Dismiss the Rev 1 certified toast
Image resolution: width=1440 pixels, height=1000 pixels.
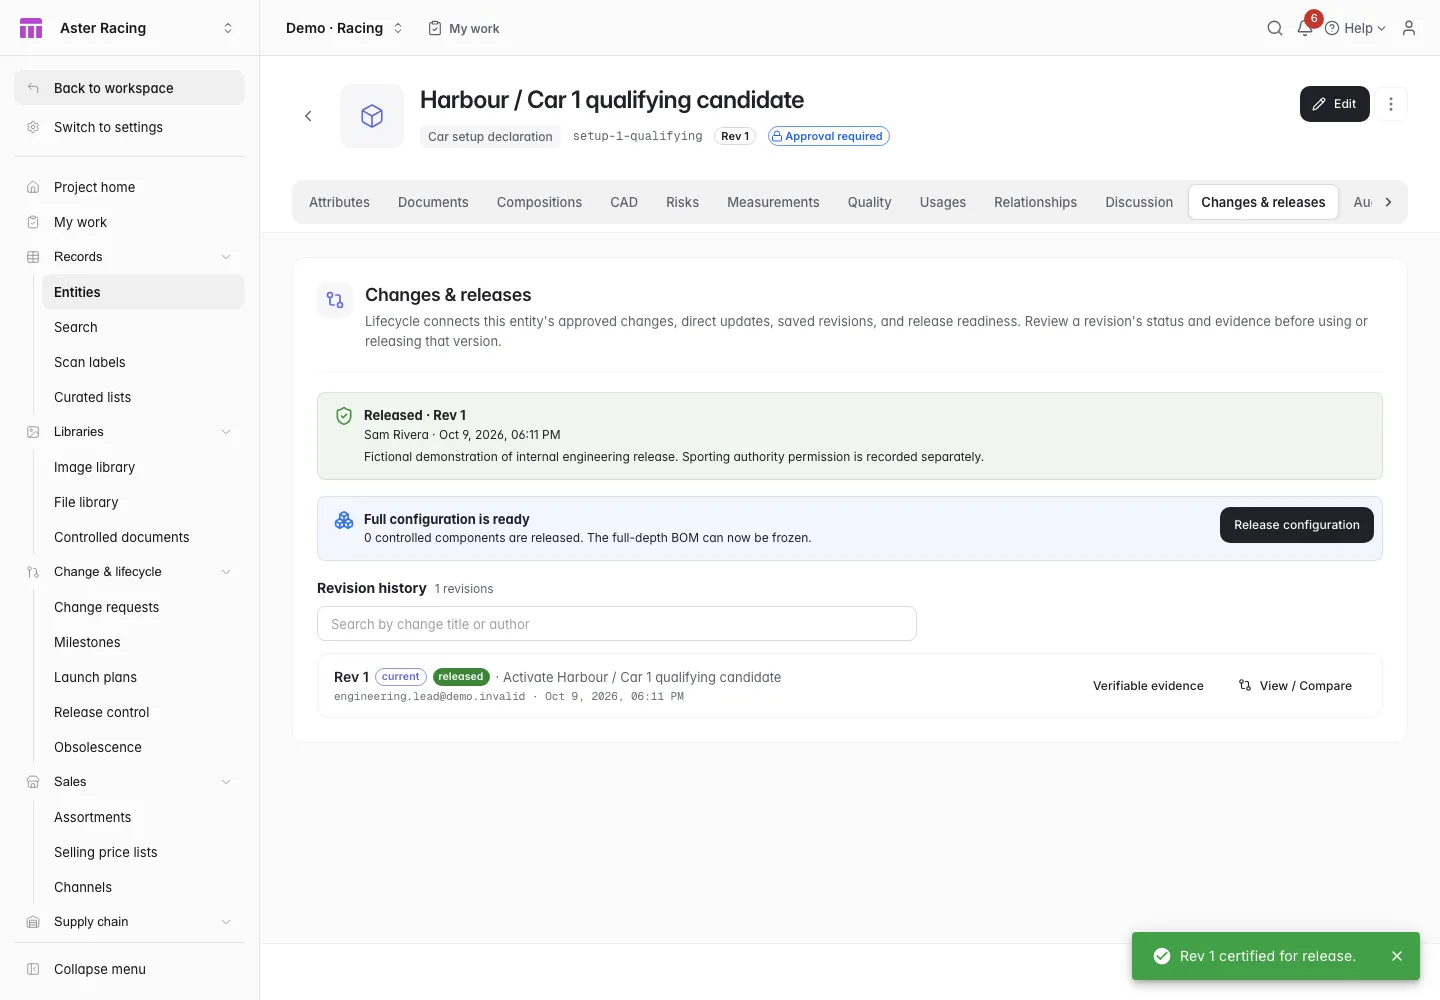(1397, 956)
